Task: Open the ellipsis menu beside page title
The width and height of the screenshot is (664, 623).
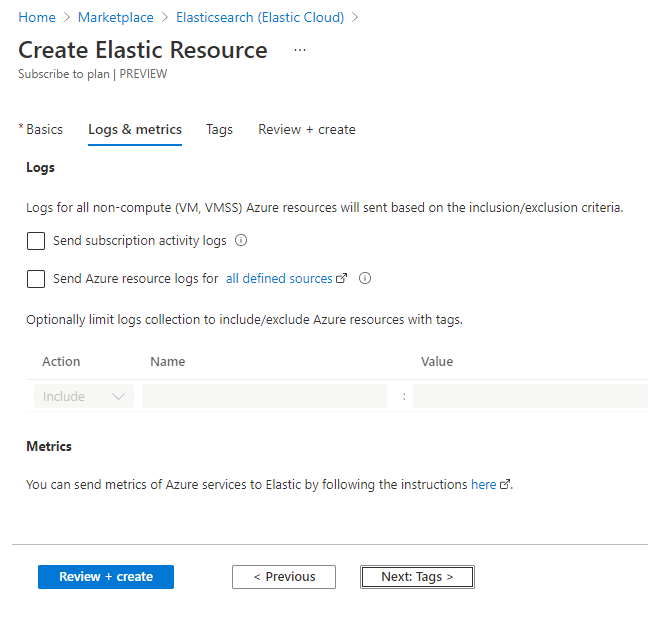Action: (x=300, y=50)
